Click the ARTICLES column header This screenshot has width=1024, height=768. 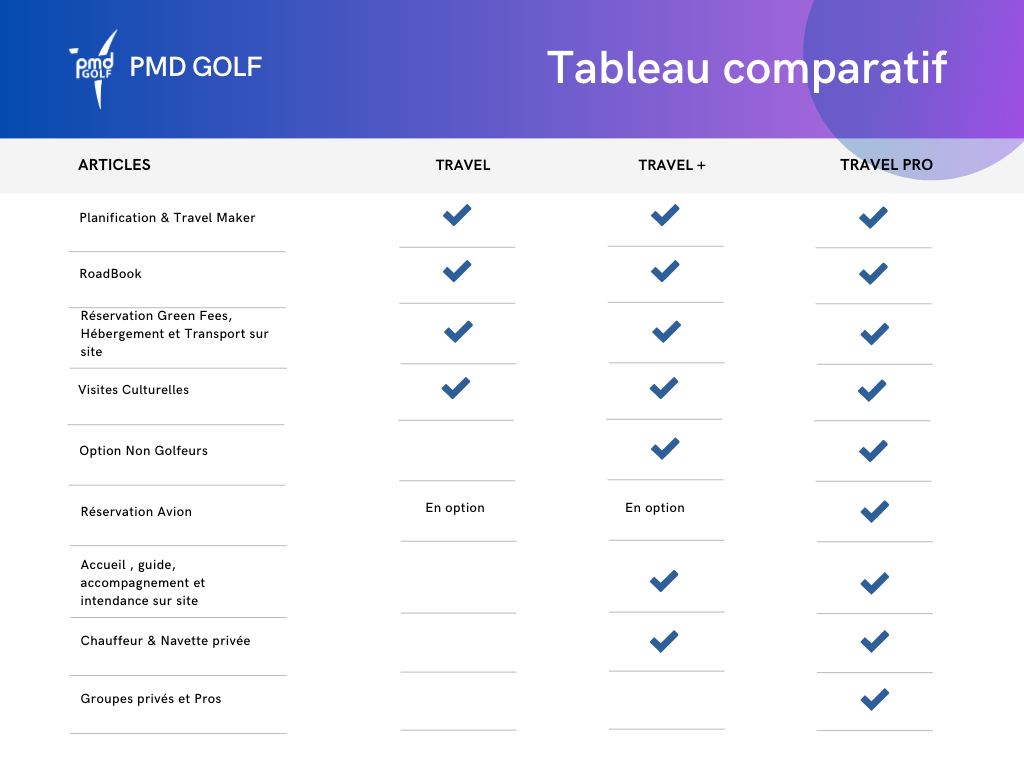click(x=114, y=165)
